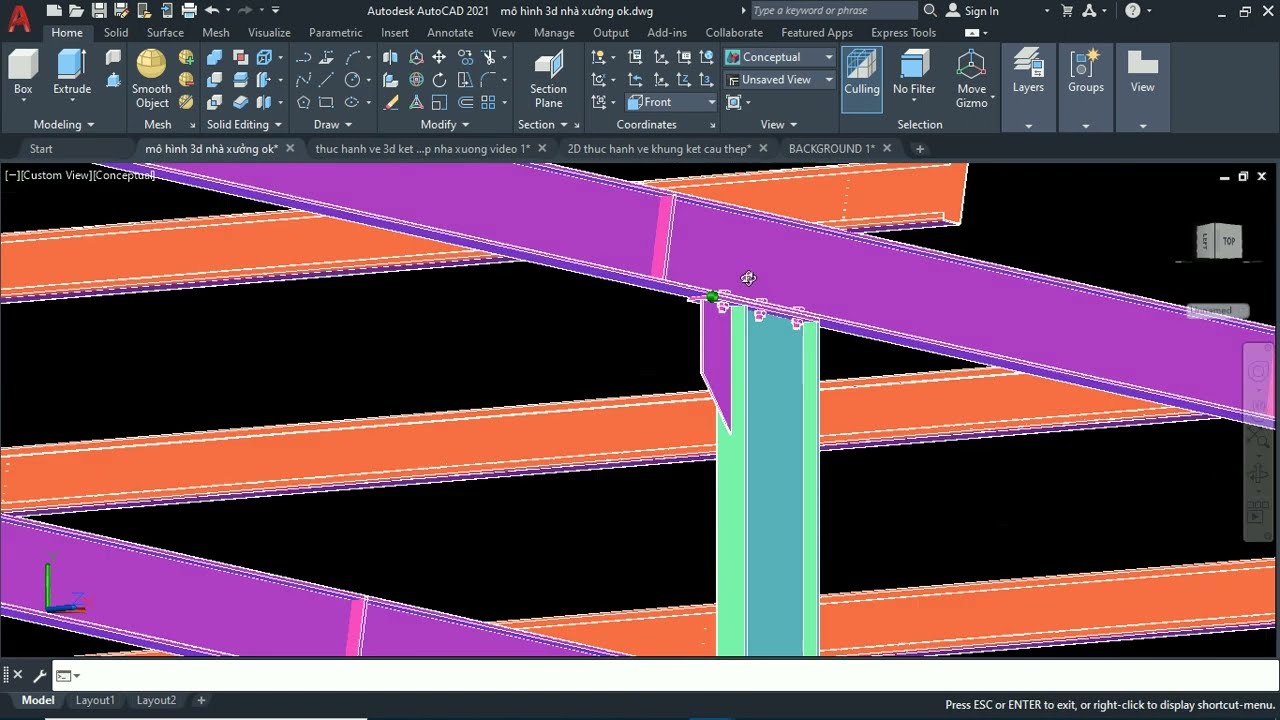Expand the Draw panel

333,125
